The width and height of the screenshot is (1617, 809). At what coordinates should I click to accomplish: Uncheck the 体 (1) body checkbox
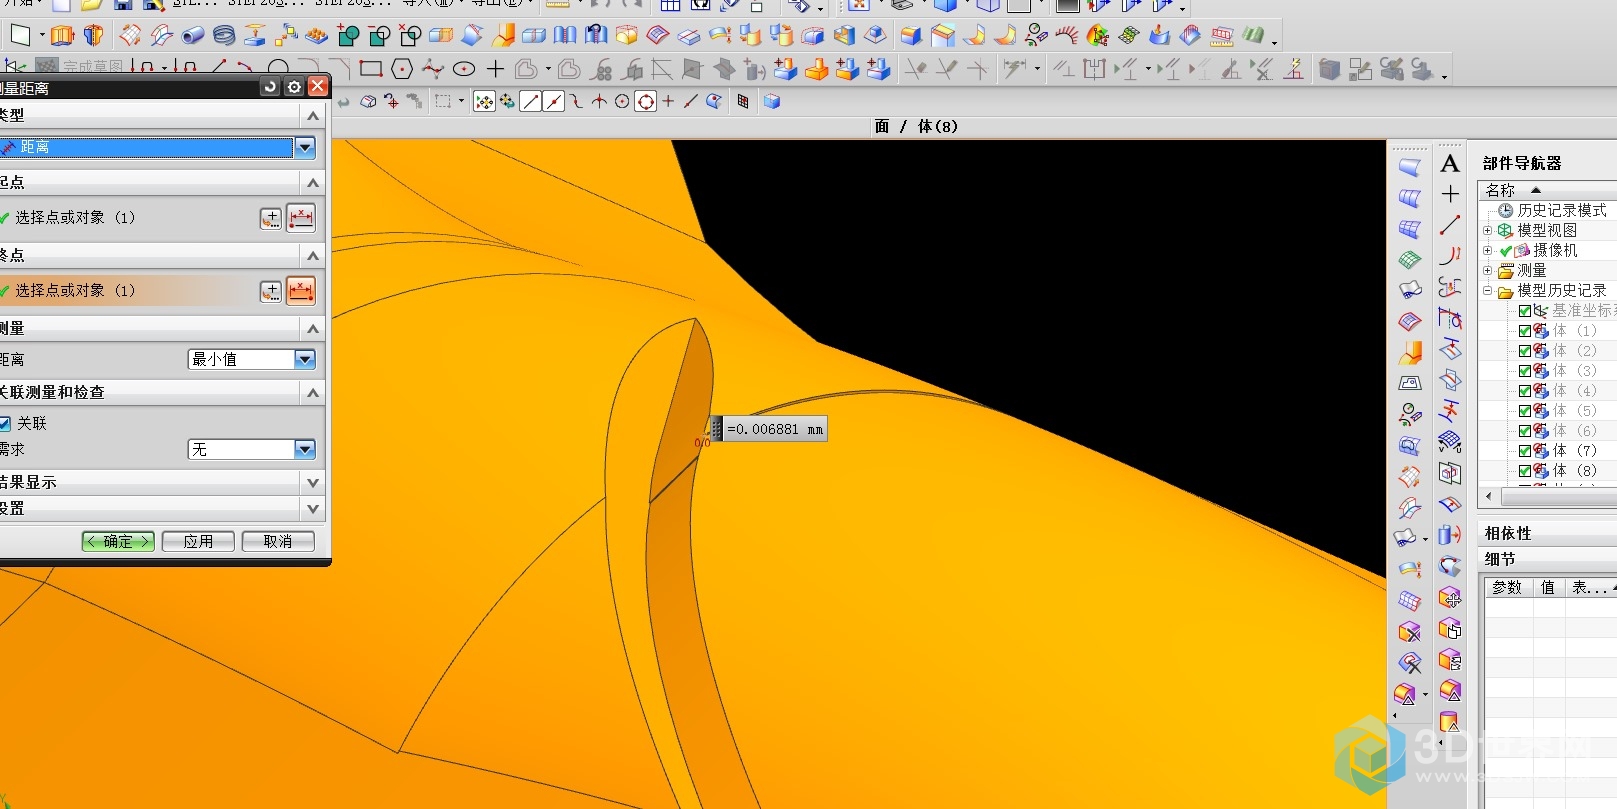point(1525,331)
